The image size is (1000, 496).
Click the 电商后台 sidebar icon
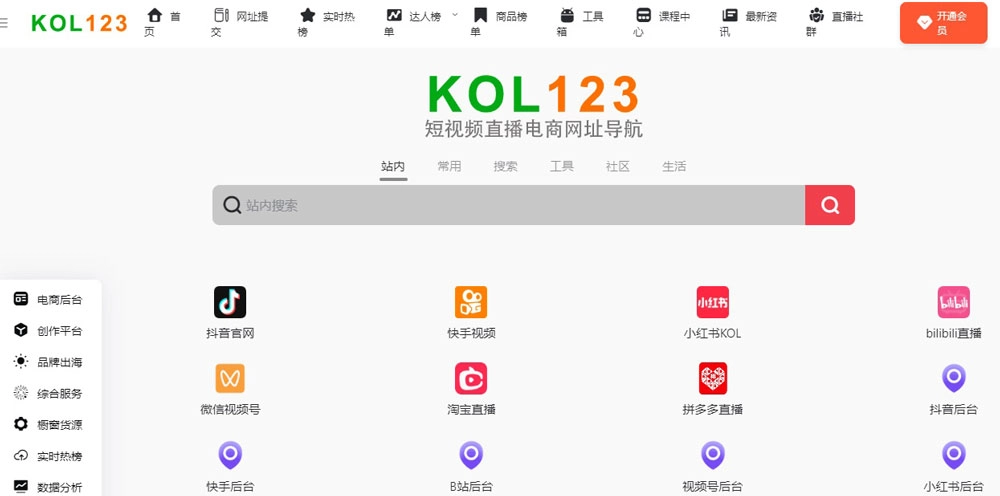pyautogui.click(x=21, y=299)
